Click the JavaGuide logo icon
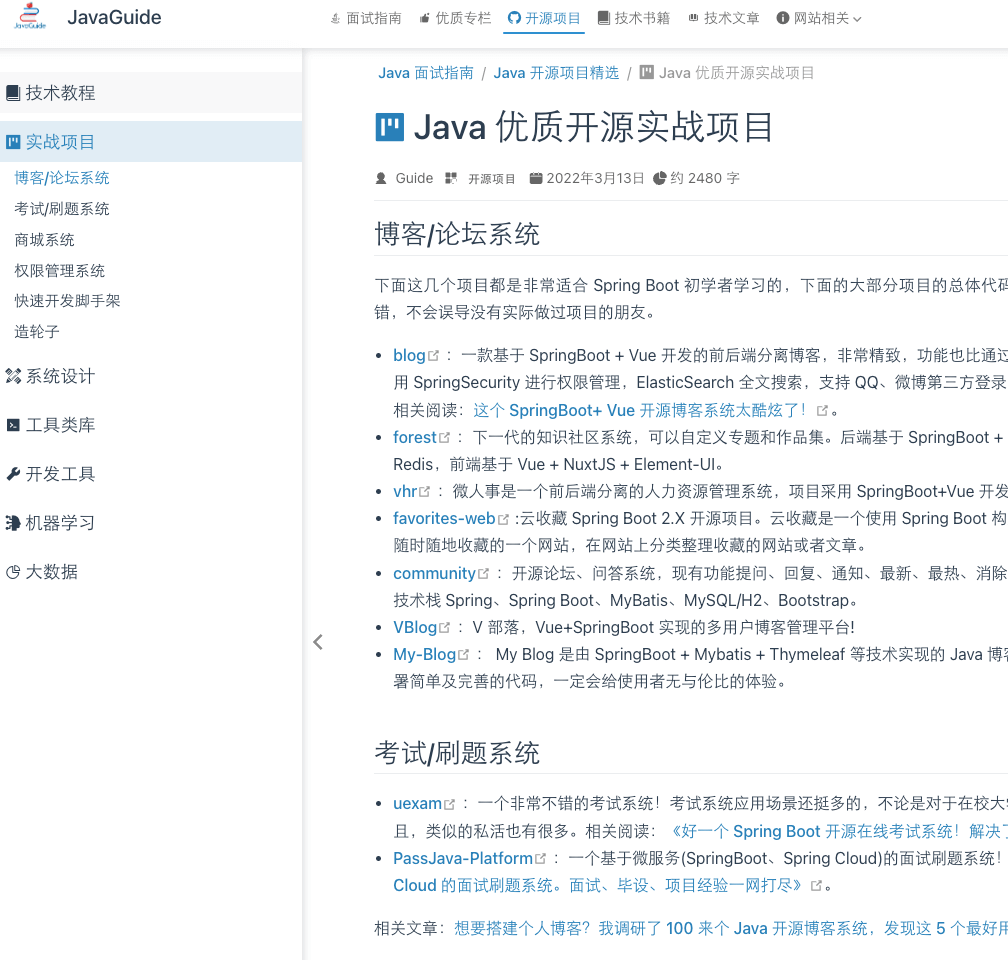The height and width of the screenshot is (960, 1008). pos(29,17)
